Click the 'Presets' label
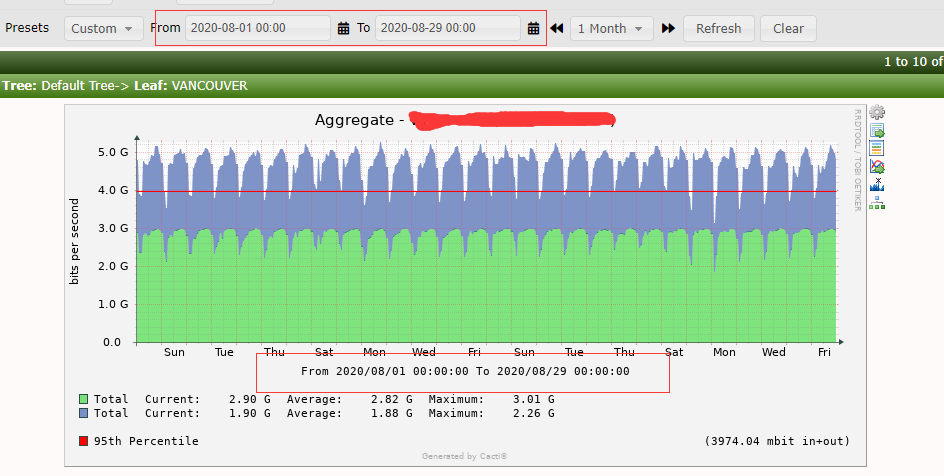This screenshot has height=476, width=944. [27, 28]
